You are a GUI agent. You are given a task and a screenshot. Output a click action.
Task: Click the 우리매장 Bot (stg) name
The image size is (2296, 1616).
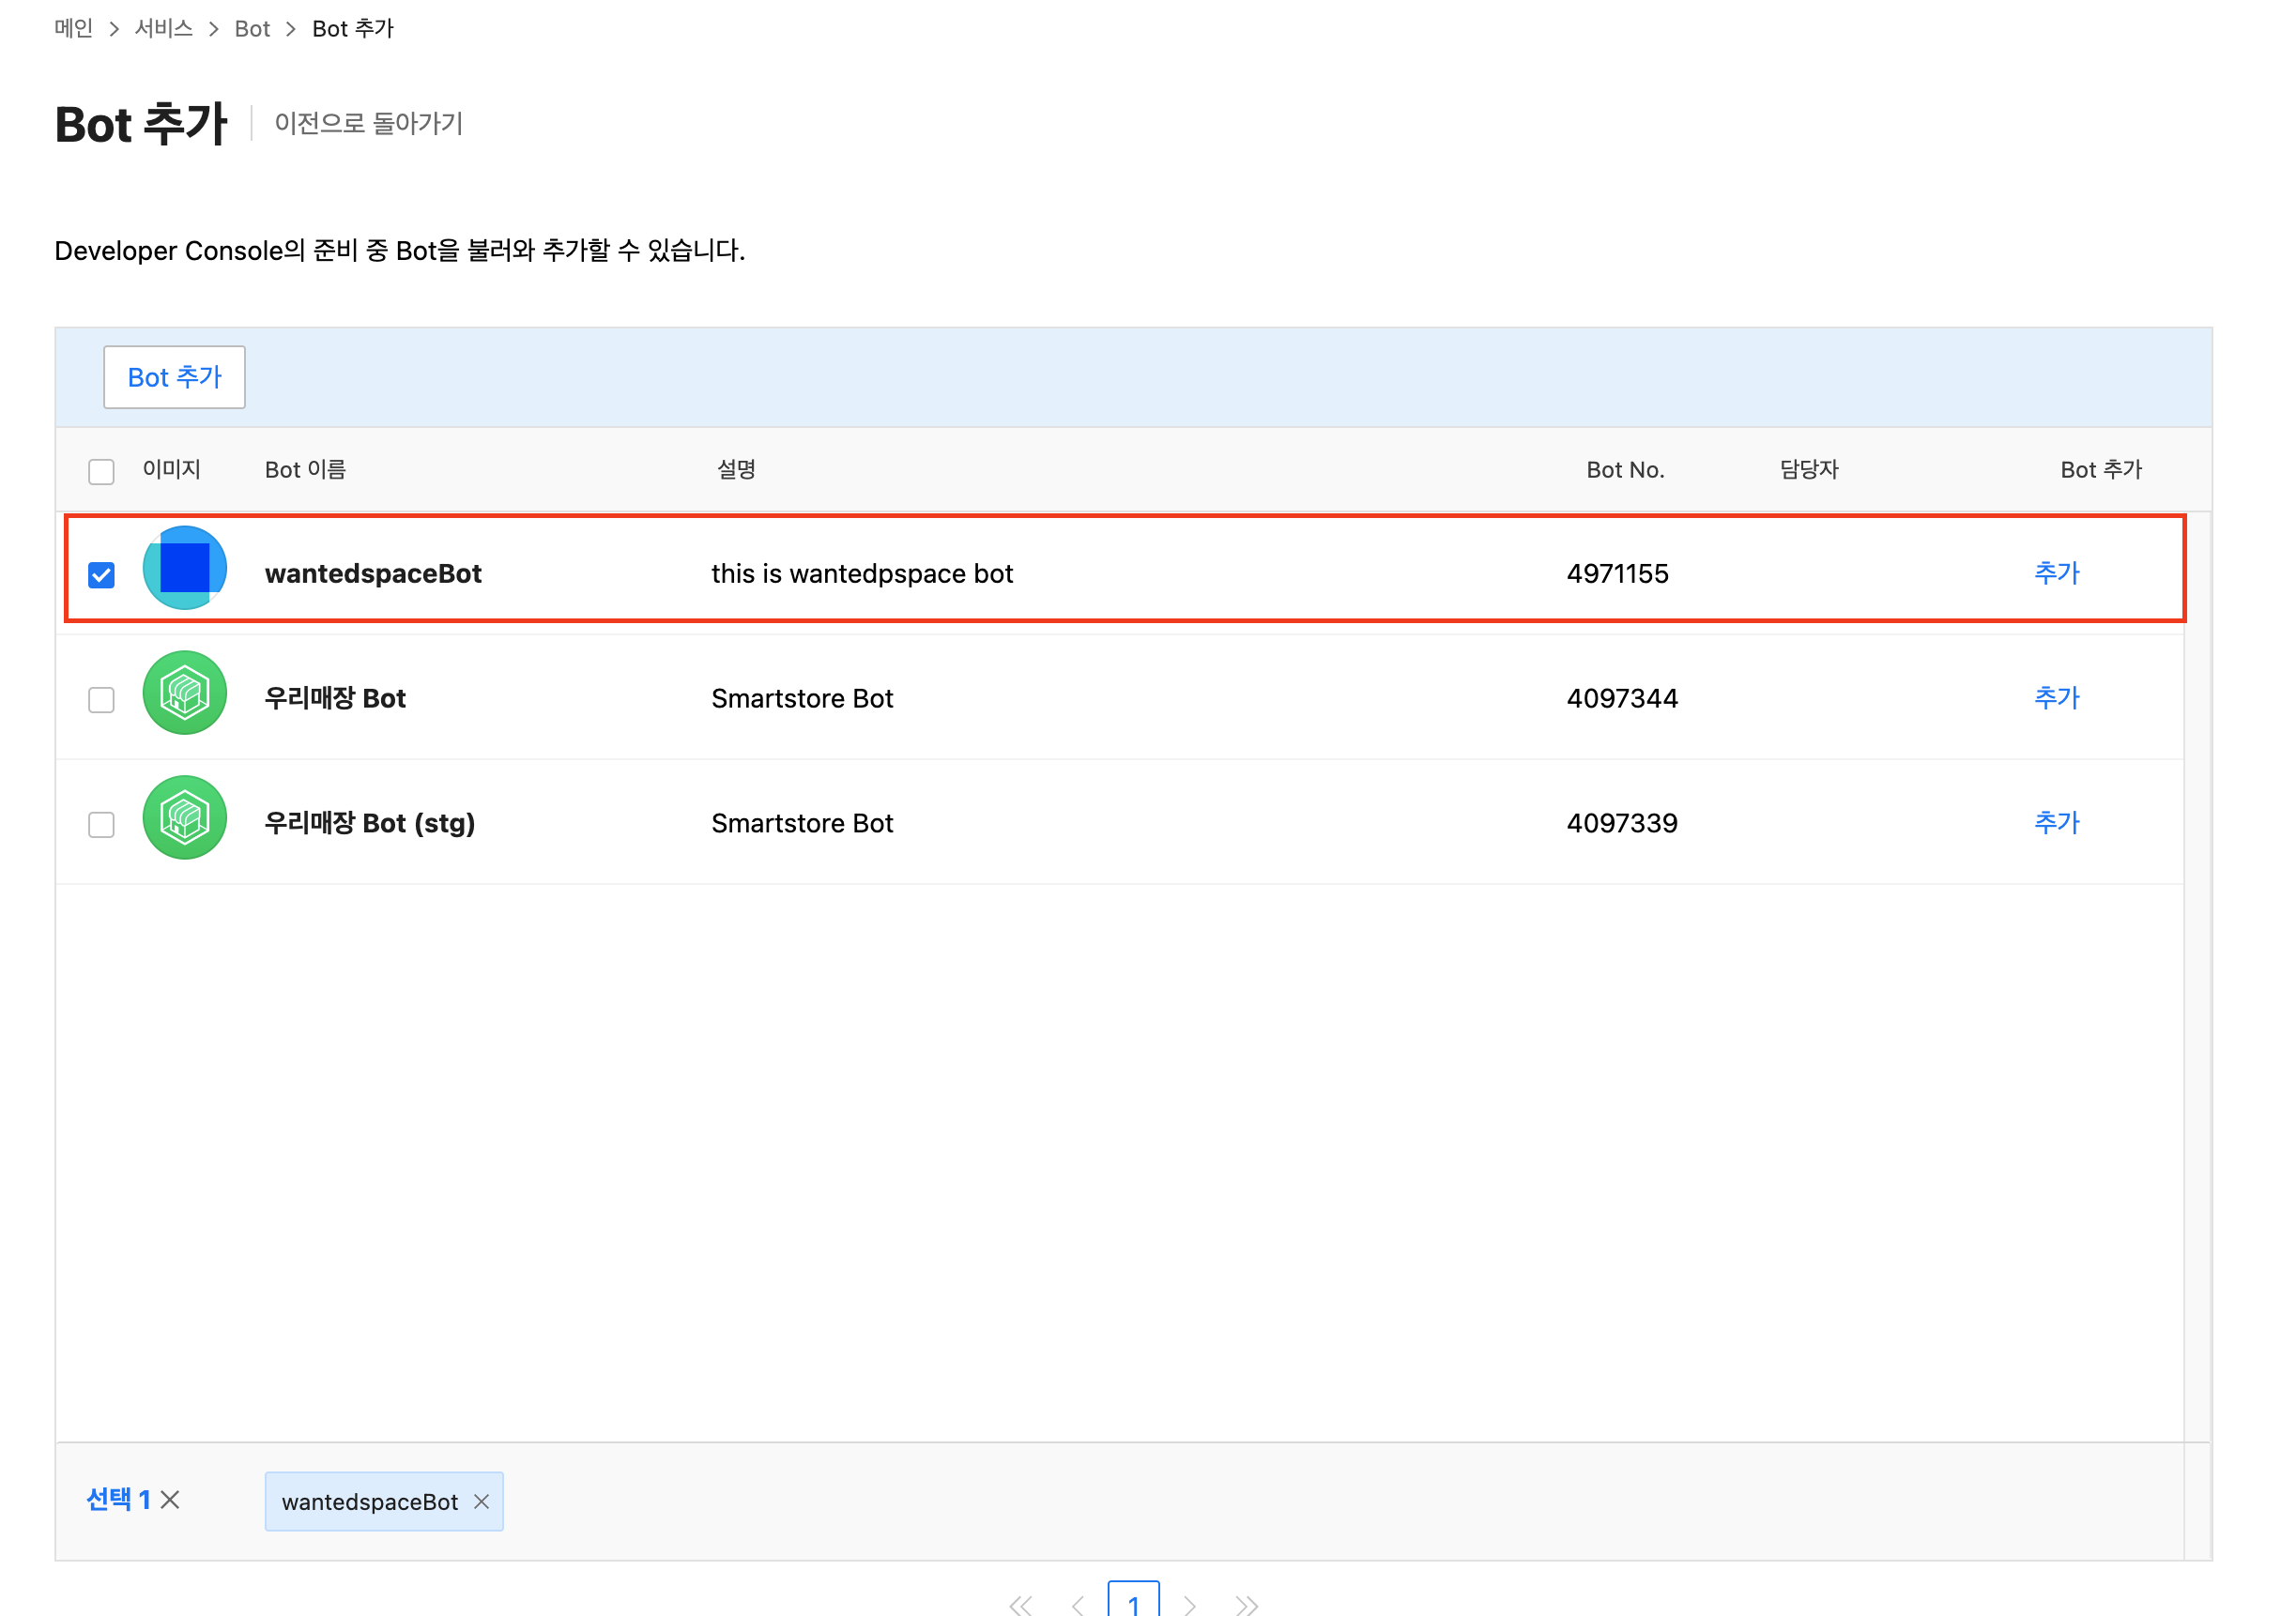coord(370,823)
